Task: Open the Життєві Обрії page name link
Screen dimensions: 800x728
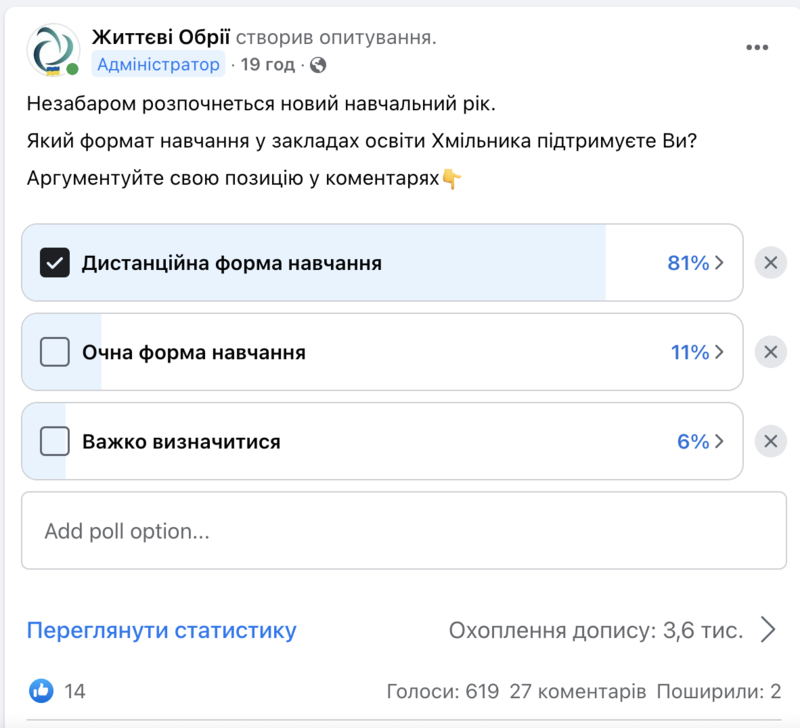Action: pos(161,37)
